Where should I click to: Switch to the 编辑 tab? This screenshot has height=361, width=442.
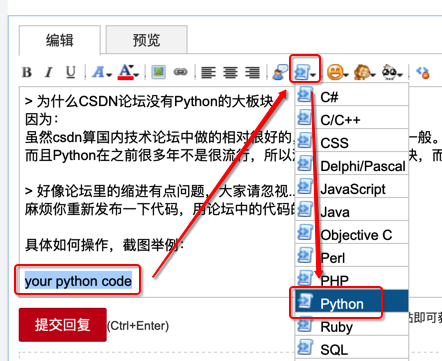pos(60,40)
